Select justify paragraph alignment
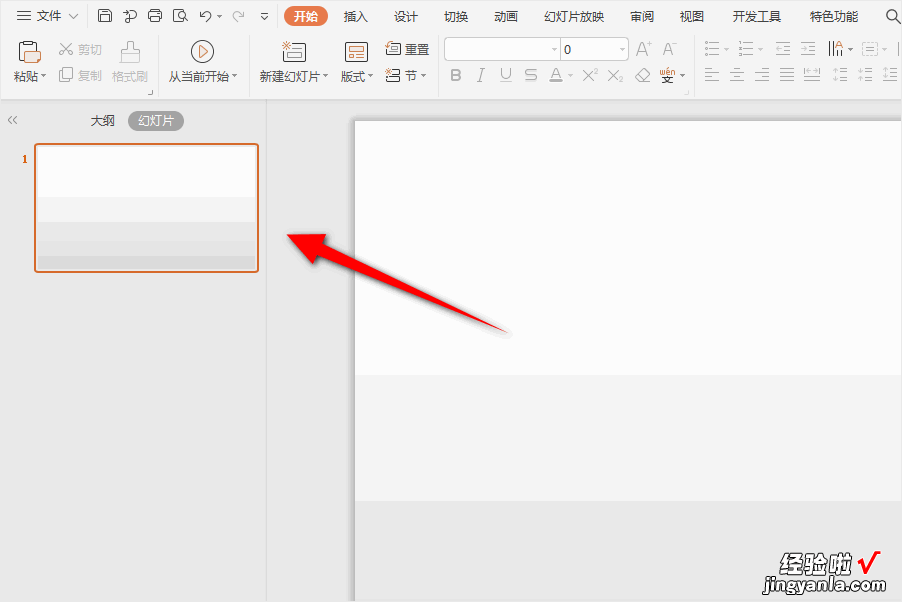The image size is (902, 602). pyautogui.click(x=787, y=75)
